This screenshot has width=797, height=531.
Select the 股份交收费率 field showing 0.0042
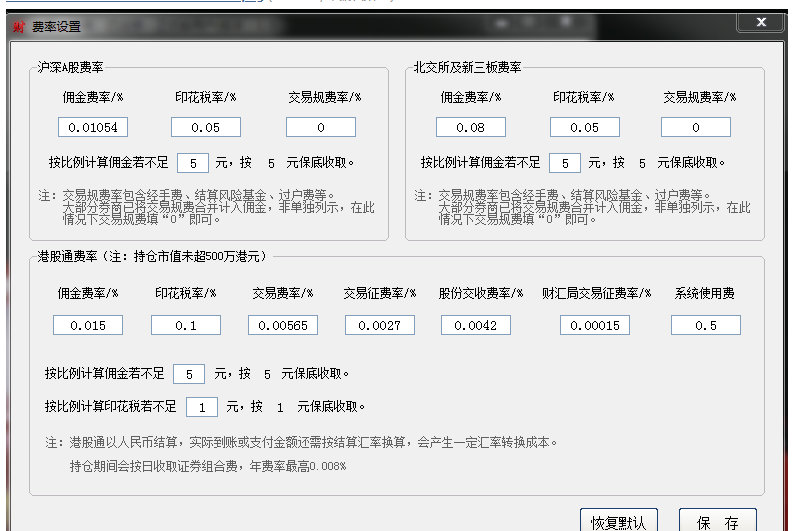[476, 325]
